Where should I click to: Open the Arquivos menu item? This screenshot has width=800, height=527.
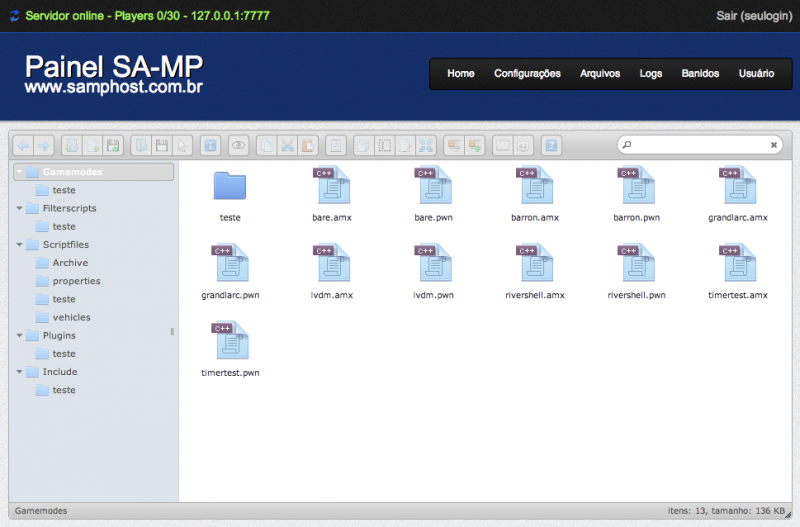coord(600,73)
